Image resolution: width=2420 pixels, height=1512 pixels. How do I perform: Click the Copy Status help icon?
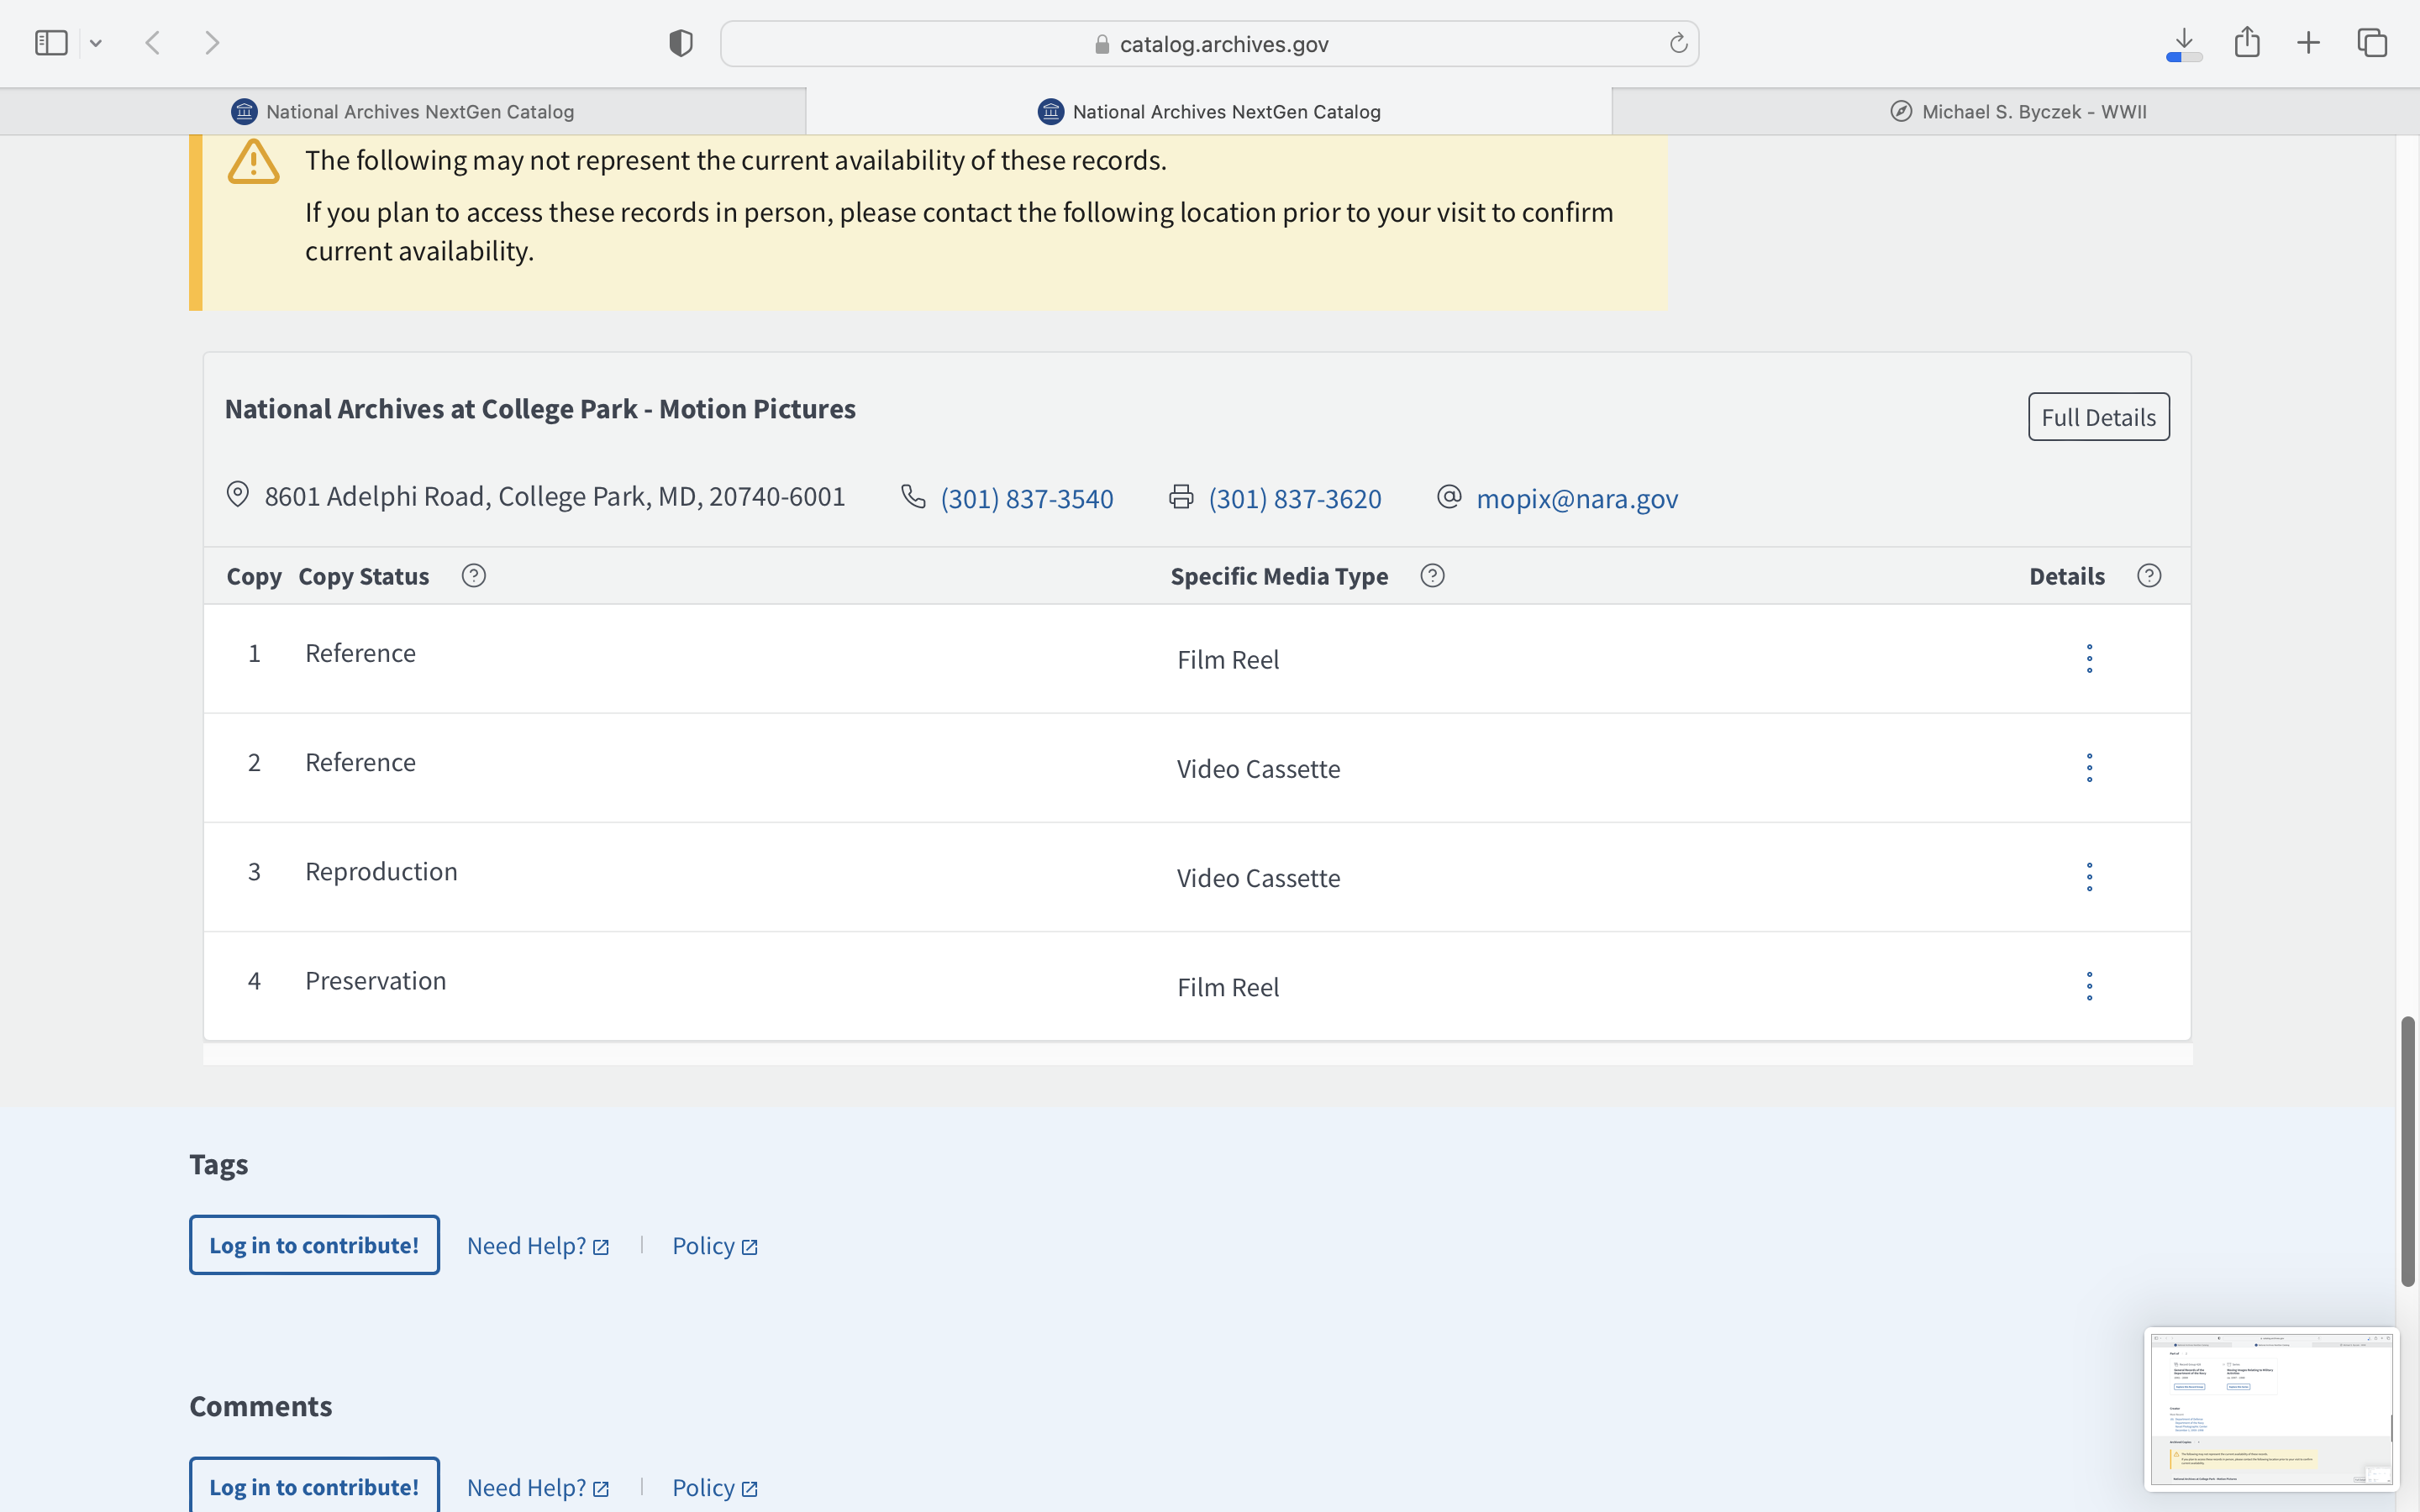474,576
